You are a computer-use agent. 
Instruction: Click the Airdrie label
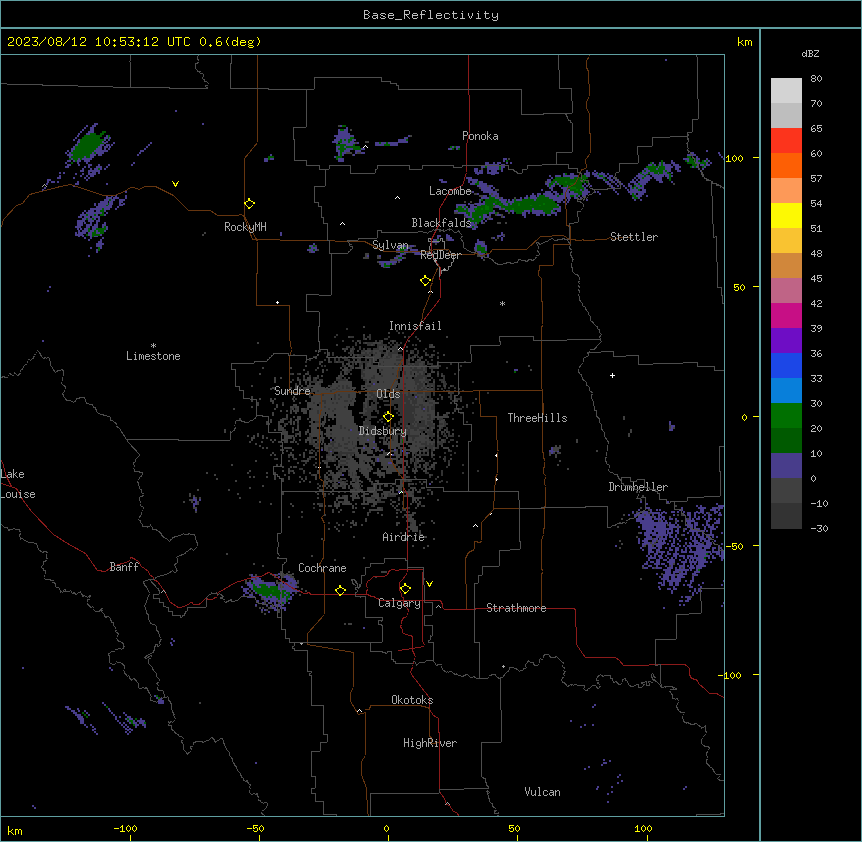(404, 537)
